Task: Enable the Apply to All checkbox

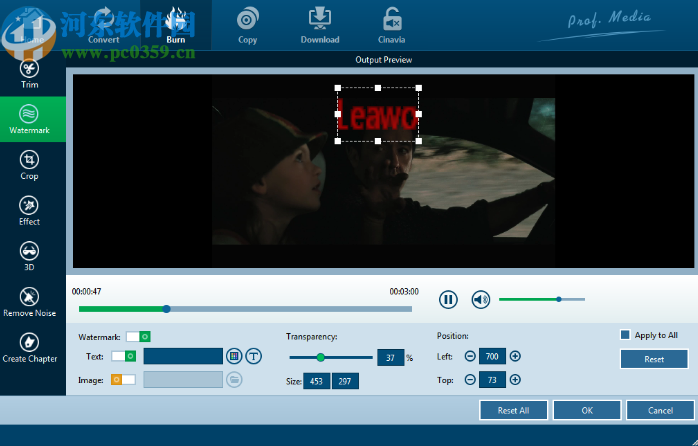Action: [x=625, y=335]
